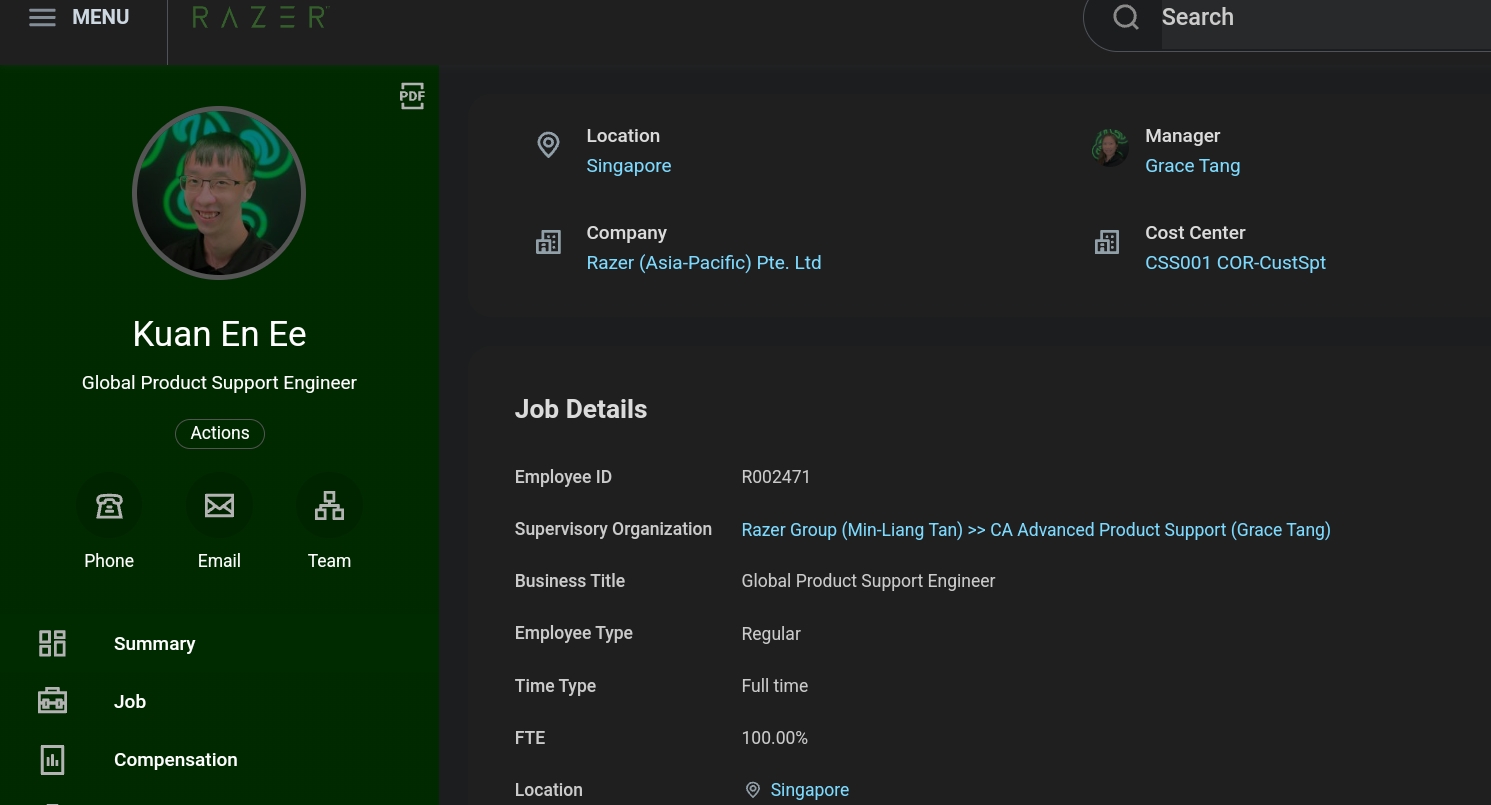Click the Team label

329,561
